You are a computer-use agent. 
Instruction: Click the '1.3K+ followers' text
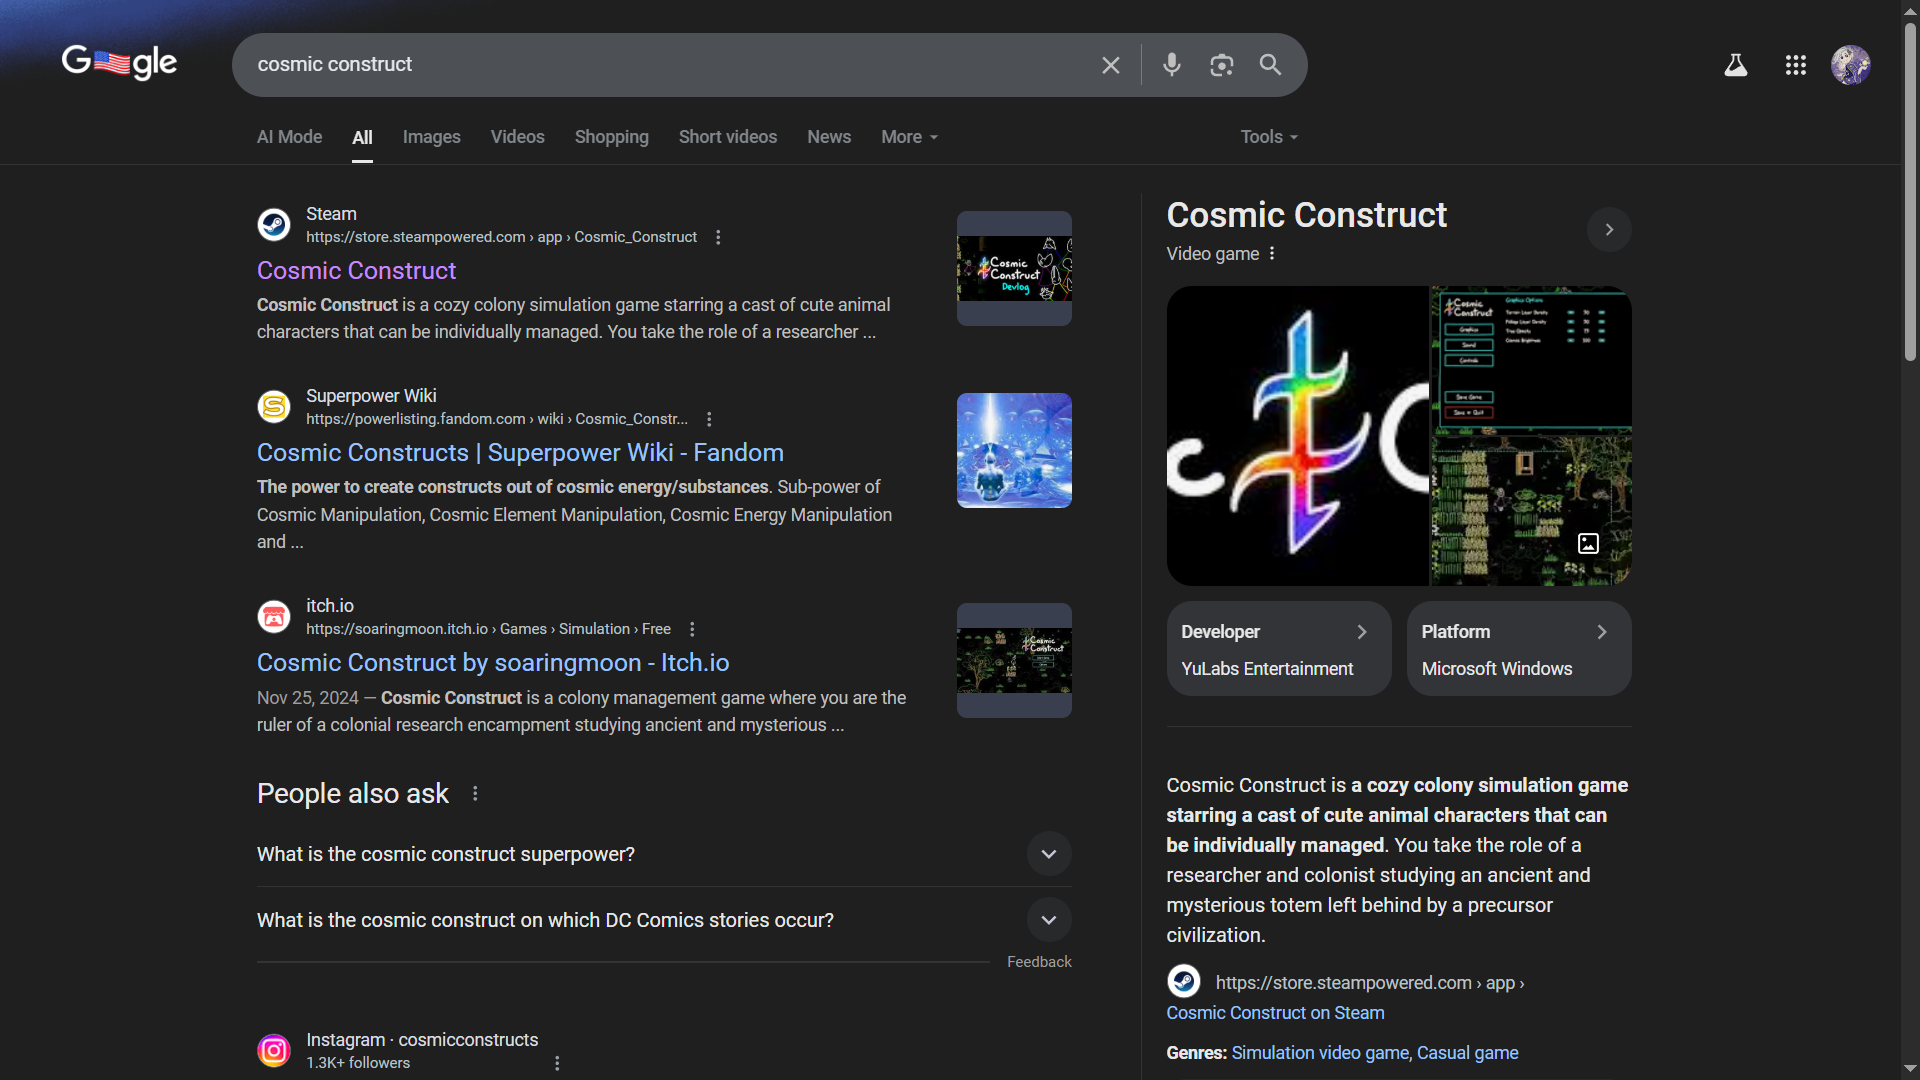(x=358, y=1063)
